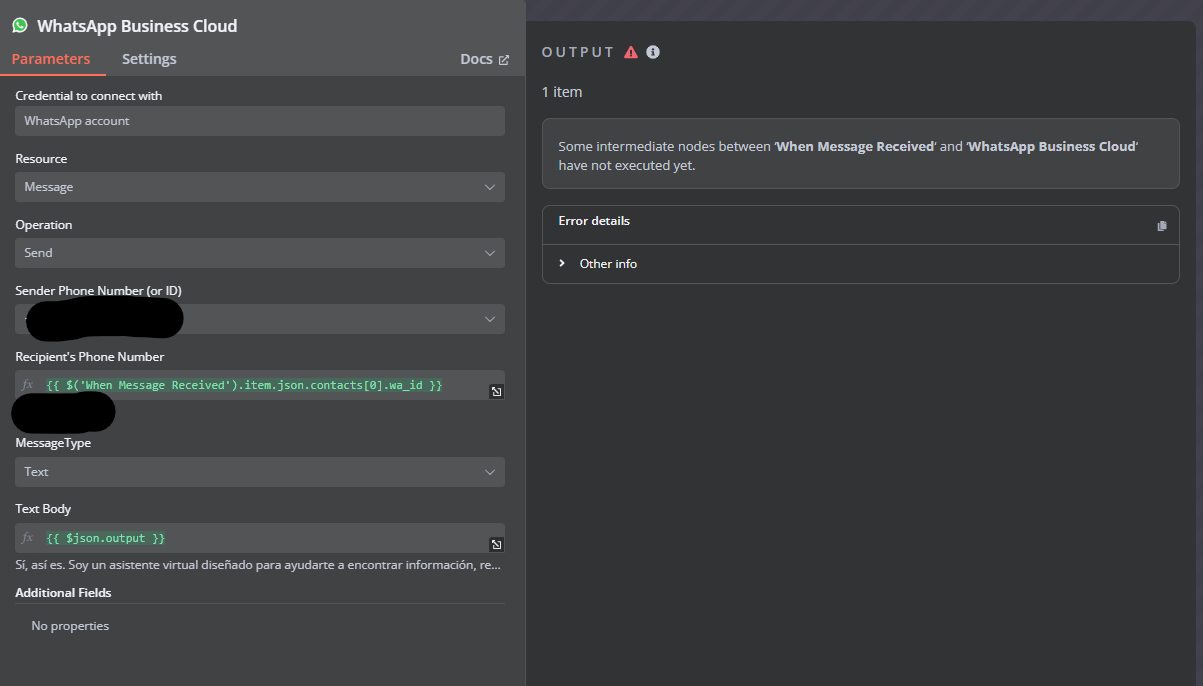Click the red warning icon next to OUTPUT
The height and width of the screenshot is (686, 1203).
(x=631, y=52)
